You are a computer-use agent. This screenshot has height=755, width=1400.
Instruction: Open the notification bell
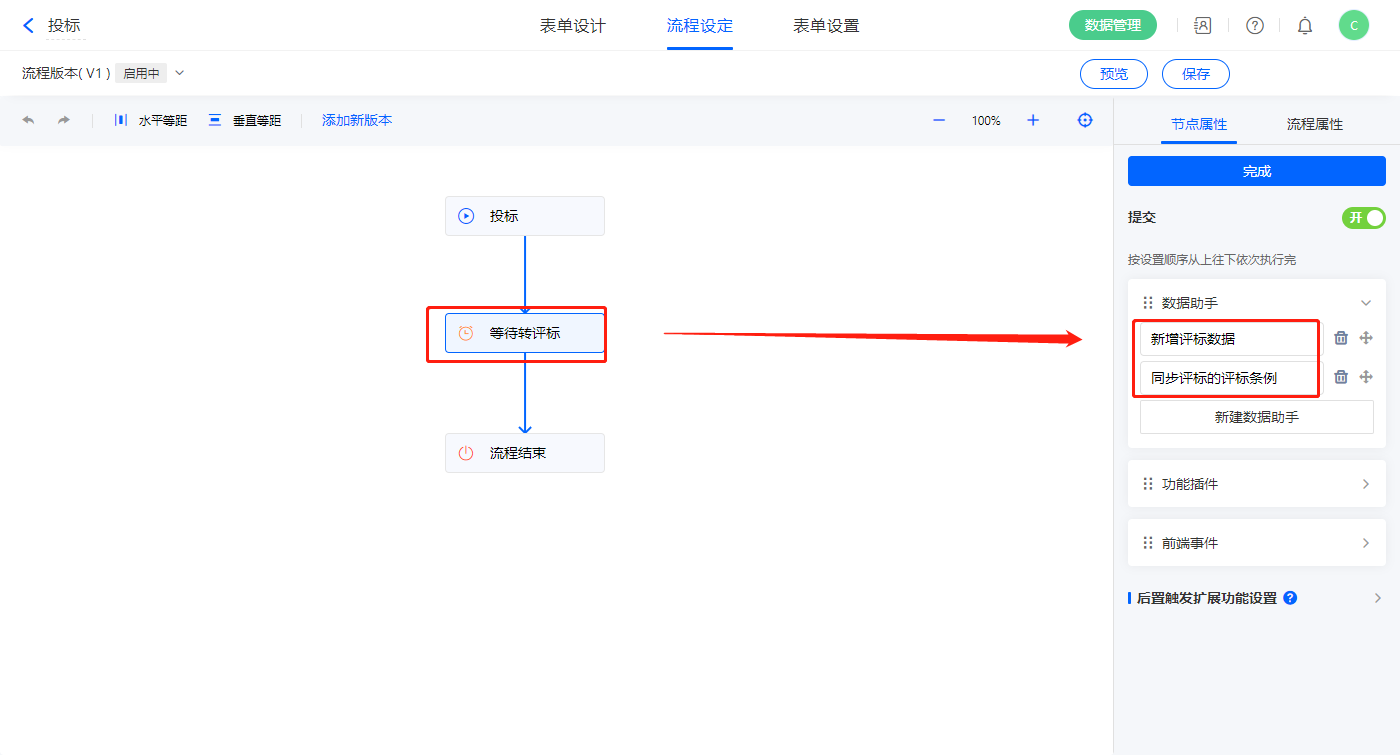point(1305,26)
